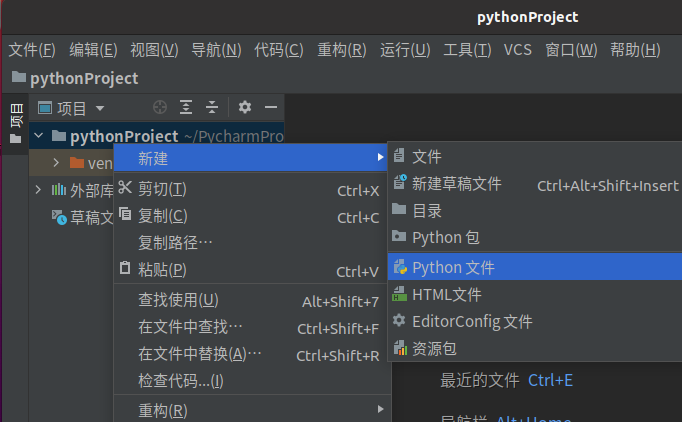
Task: Select the 草稿文件 scratches tree item
Action: click(x=83, y=217)
